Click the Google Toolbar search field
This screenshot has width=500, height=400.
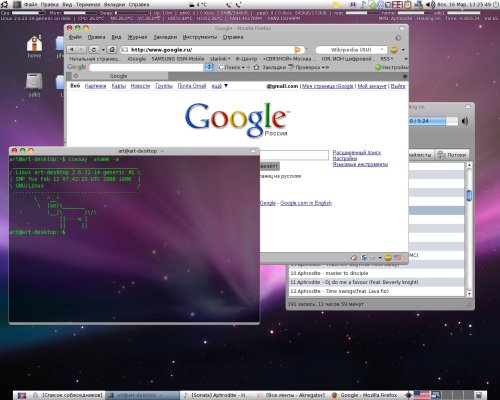point(147,67)
